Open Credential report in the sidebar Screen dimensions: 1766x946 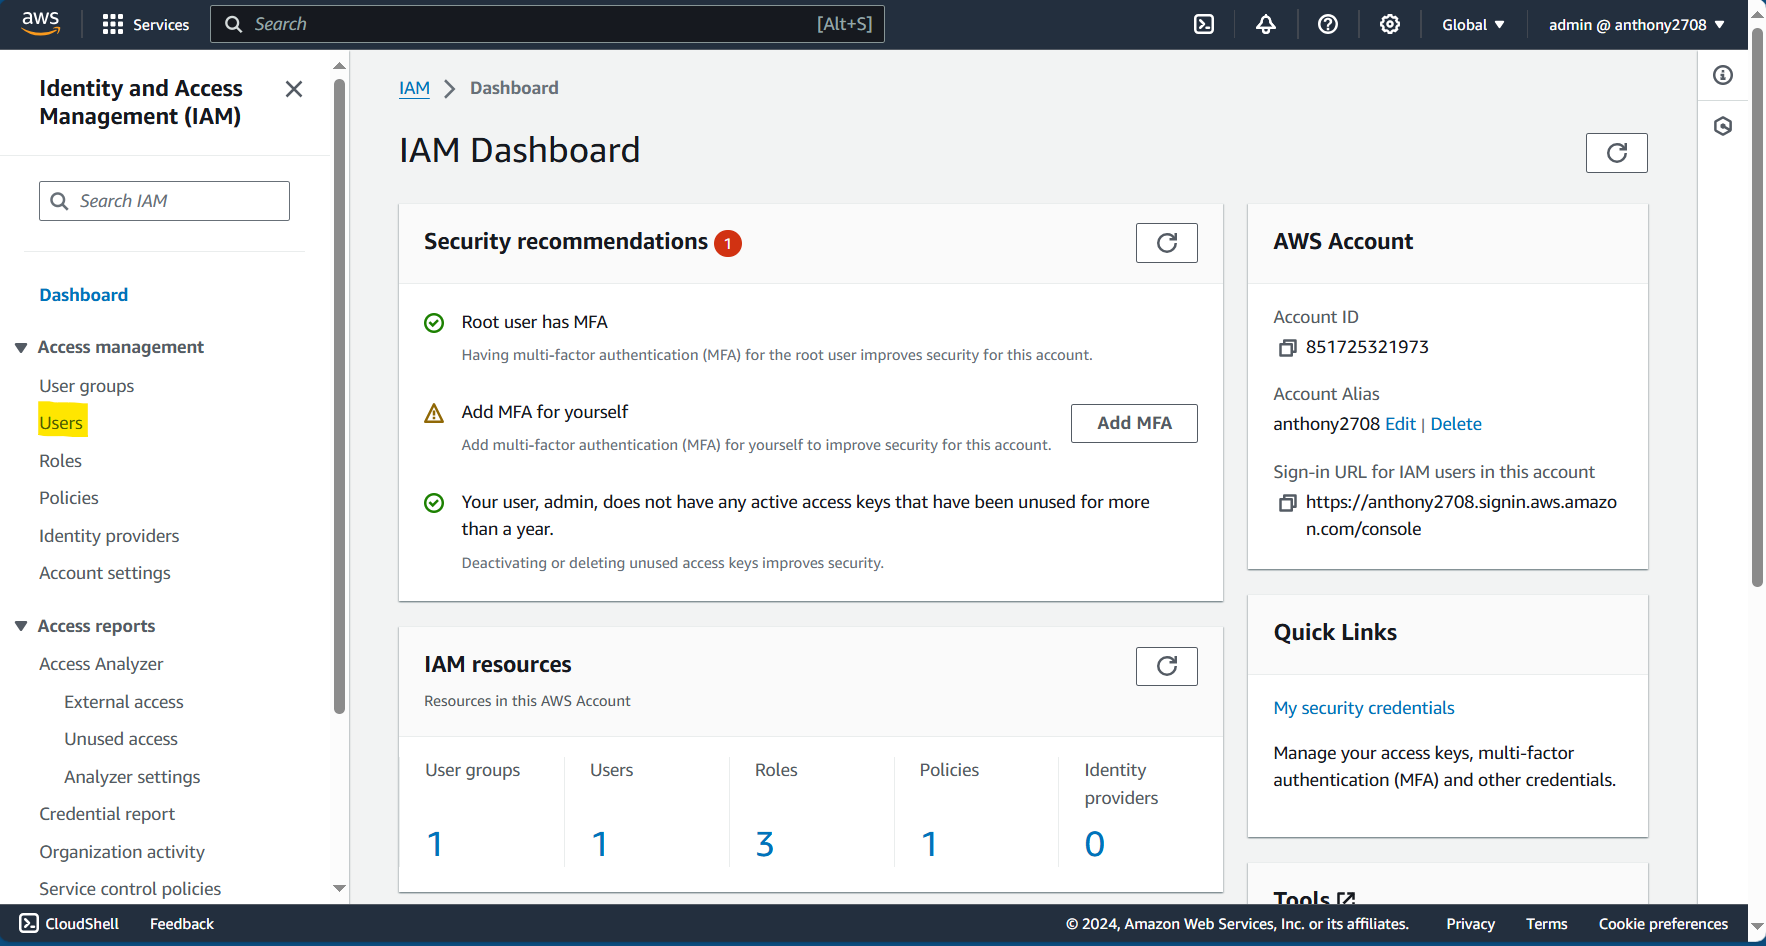point(107,814)
